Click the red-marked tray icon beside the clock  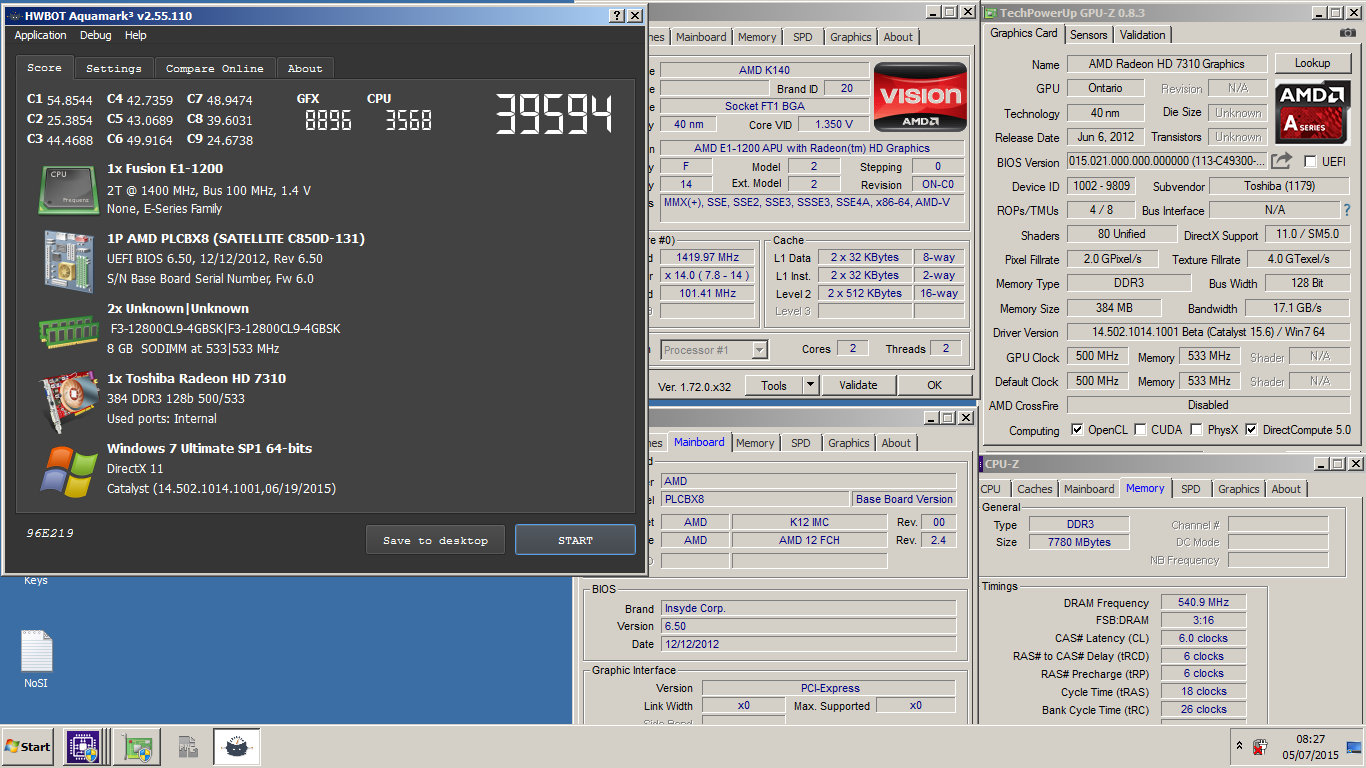click(1261, 746)
